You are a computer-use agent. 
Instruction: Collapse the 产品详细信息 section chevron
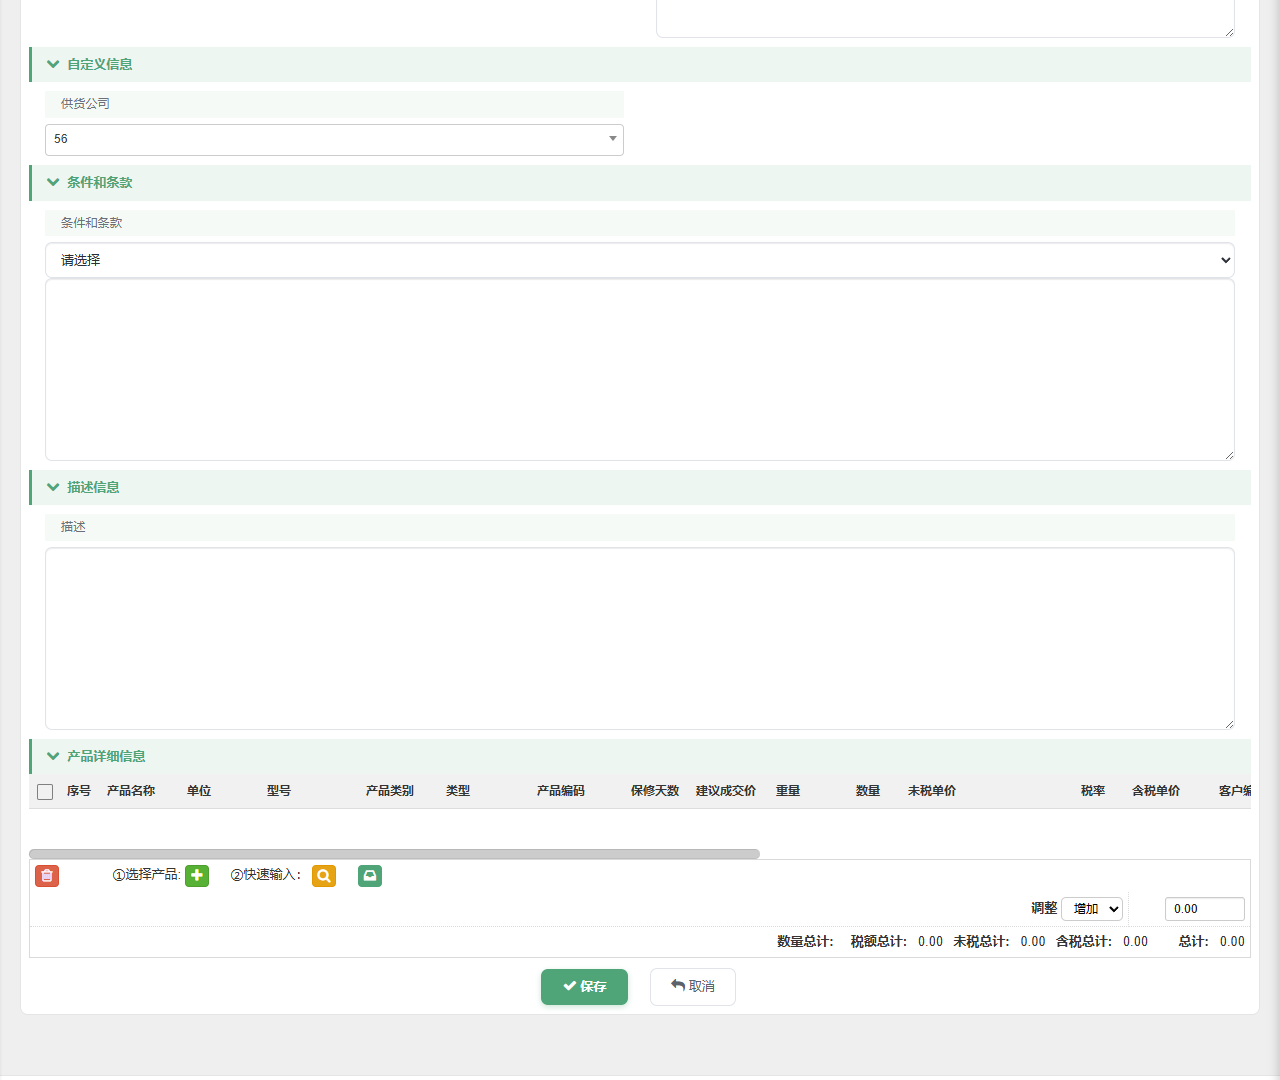click(x=53, y=756)
